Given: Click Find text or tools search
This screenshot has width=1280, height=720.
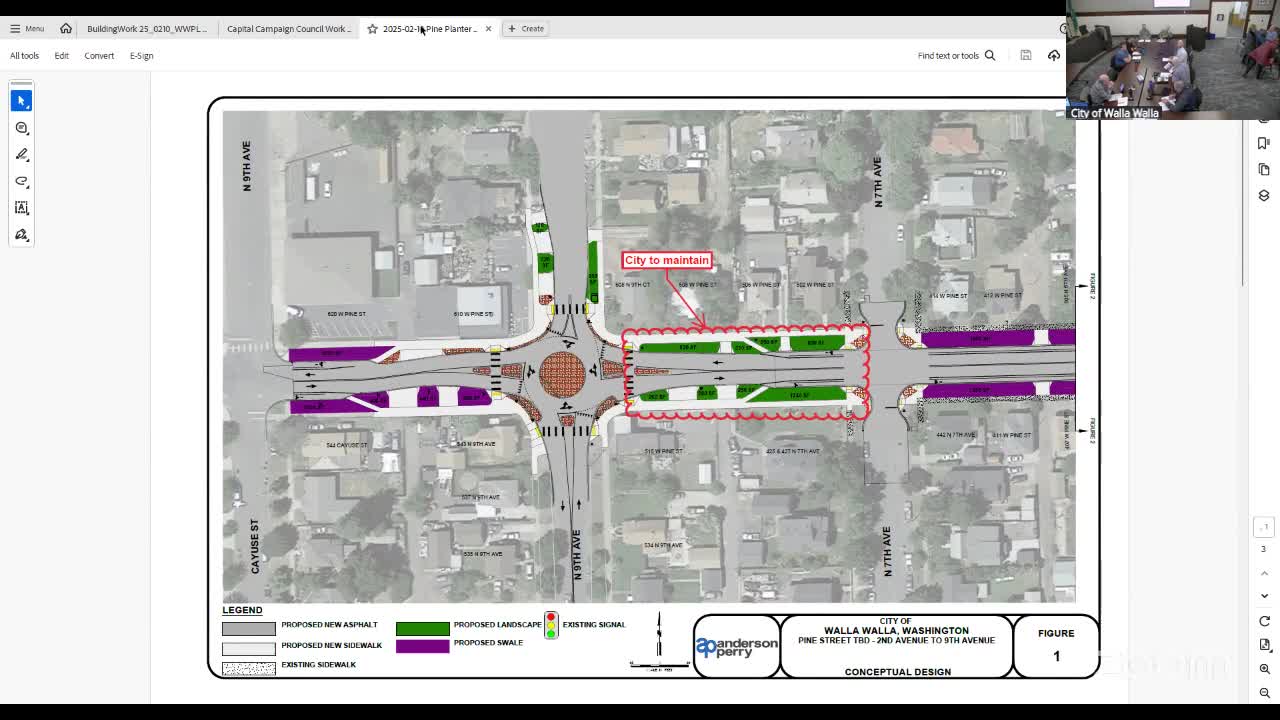Looking at the screenshot, I should click(956, 56).
